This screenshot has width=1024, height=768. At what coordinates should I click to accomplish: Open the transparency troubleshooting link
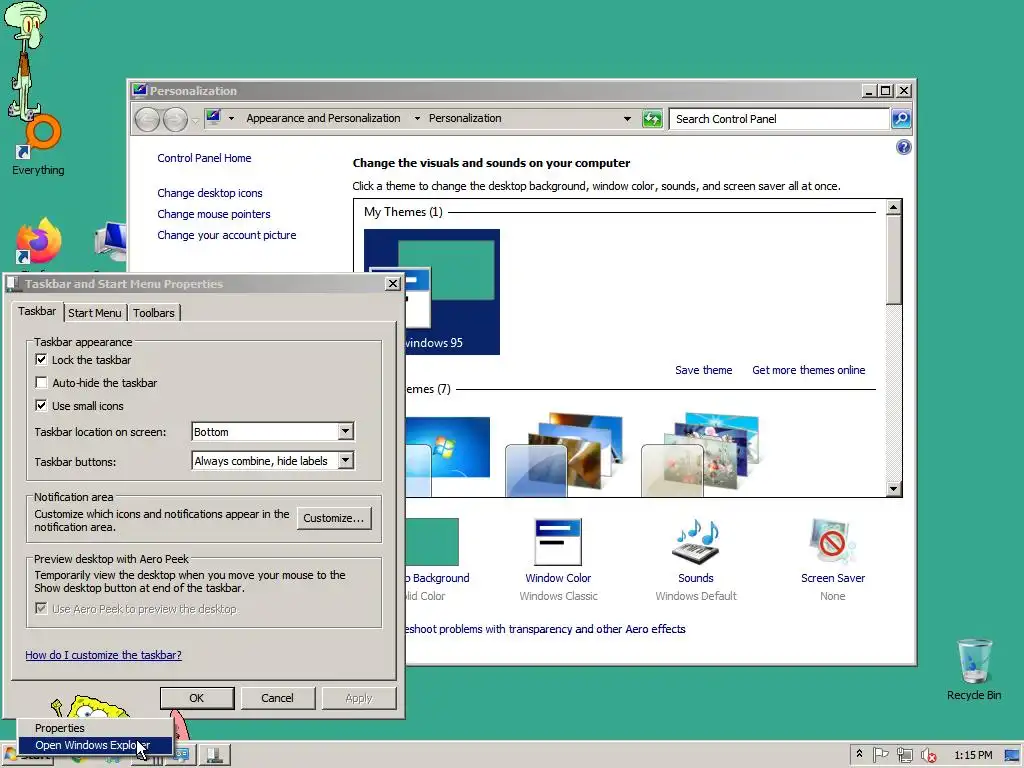[x=545, y=629]
